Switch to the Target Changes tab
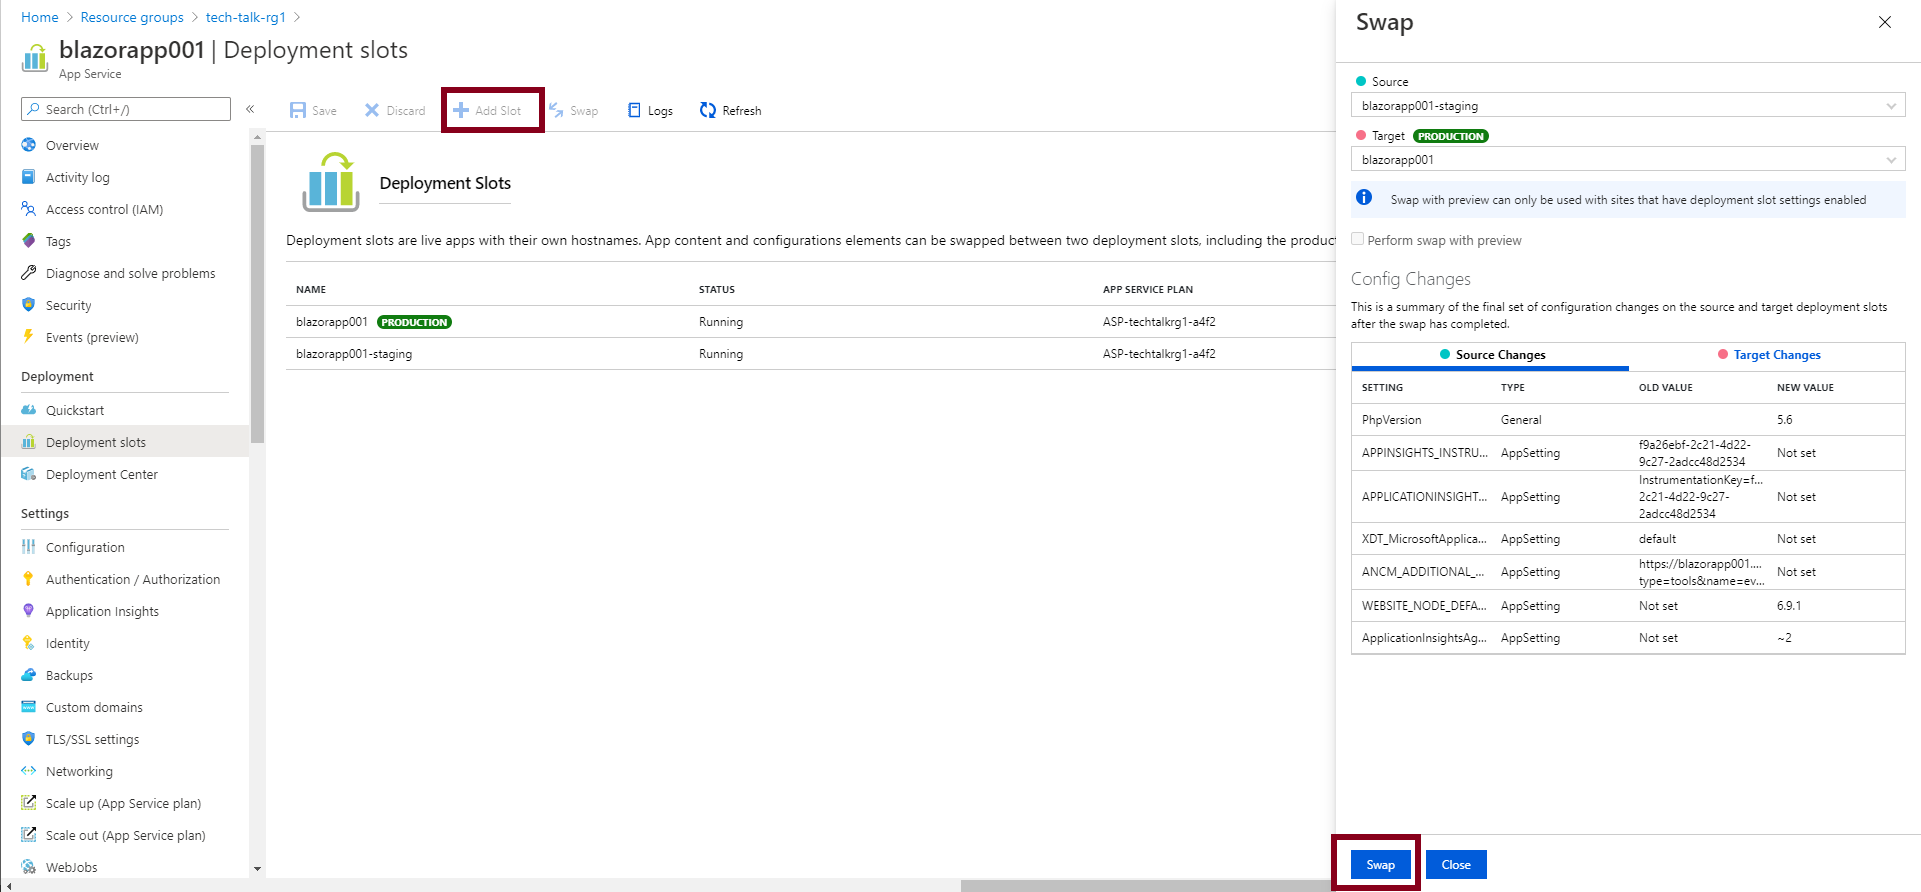The height and width of the screenshot is (892, 1921). (x=1768, y=355)
